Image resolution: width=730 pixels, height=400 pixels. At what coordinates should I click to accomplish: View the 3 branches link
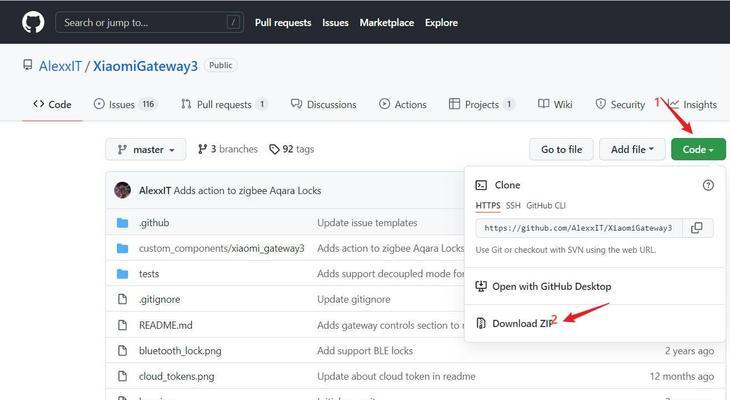(x=228, y=149)
